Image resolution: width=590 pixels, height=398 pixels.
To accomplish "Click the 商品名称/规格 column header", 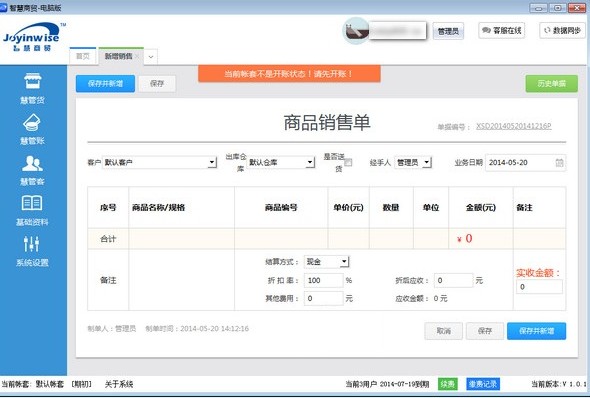I will (x=181, y=208).
